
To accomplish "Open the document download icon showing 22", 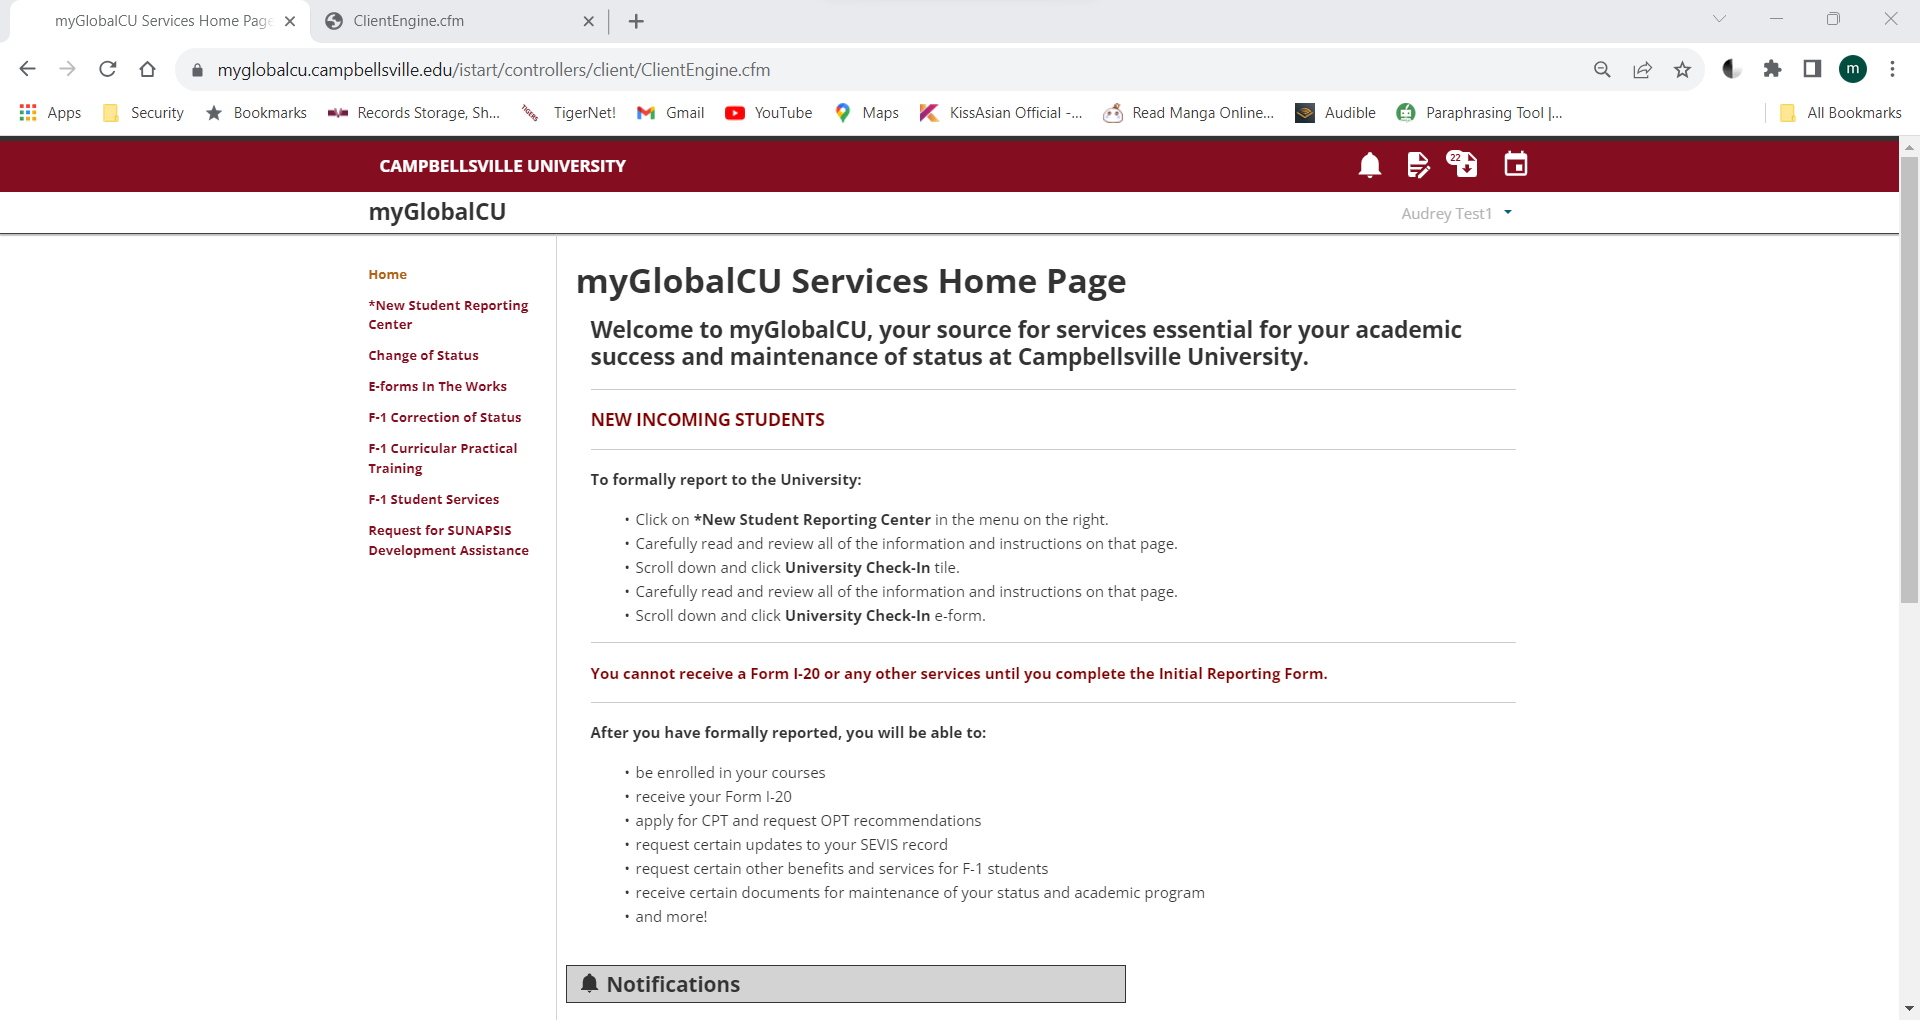I will pos(1462,165).
